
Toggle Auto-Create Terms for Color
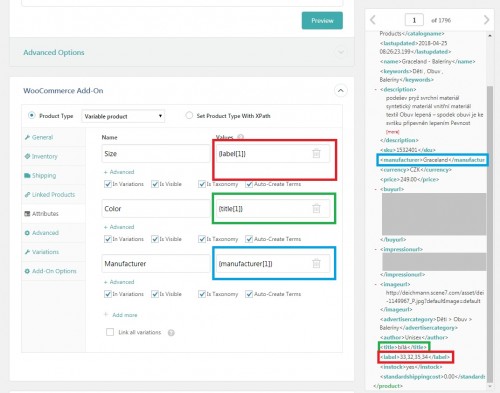(249, 239)
